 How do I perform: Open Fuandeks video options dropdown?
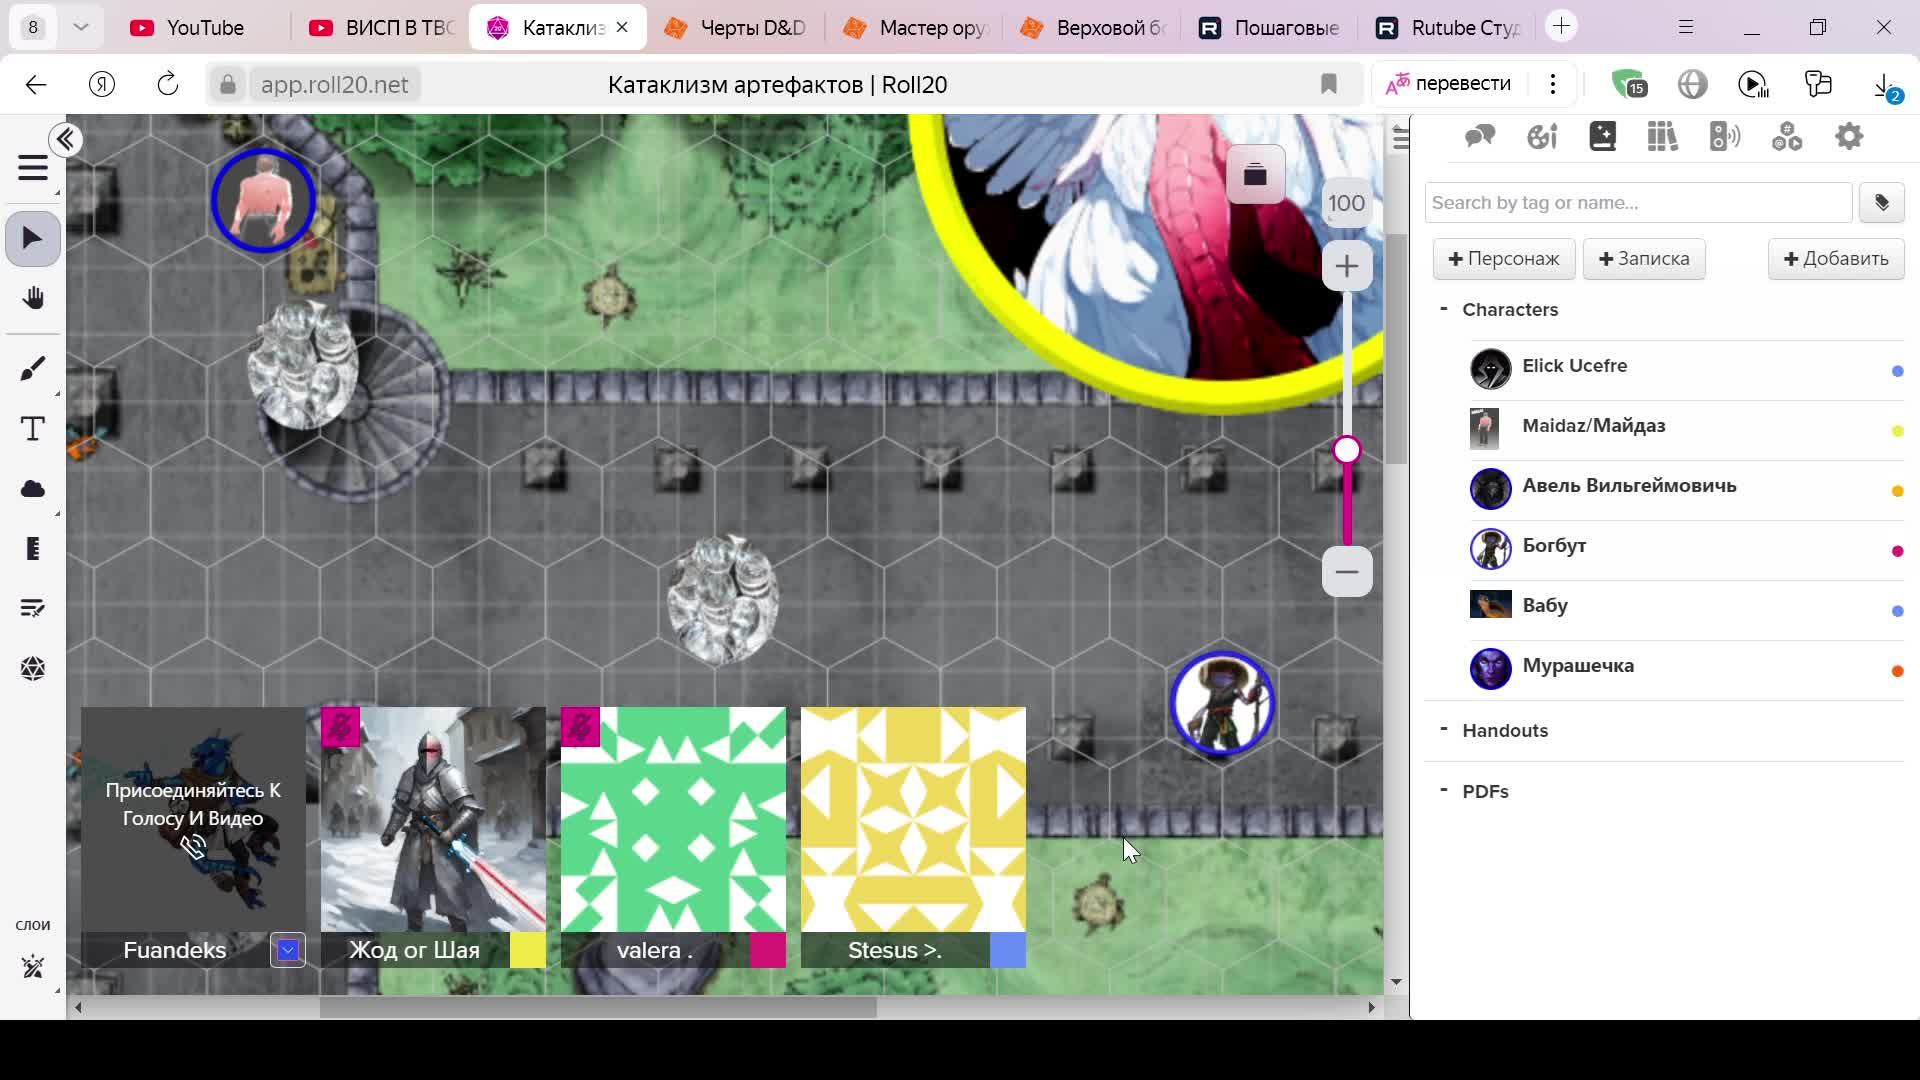coord(288,950)
